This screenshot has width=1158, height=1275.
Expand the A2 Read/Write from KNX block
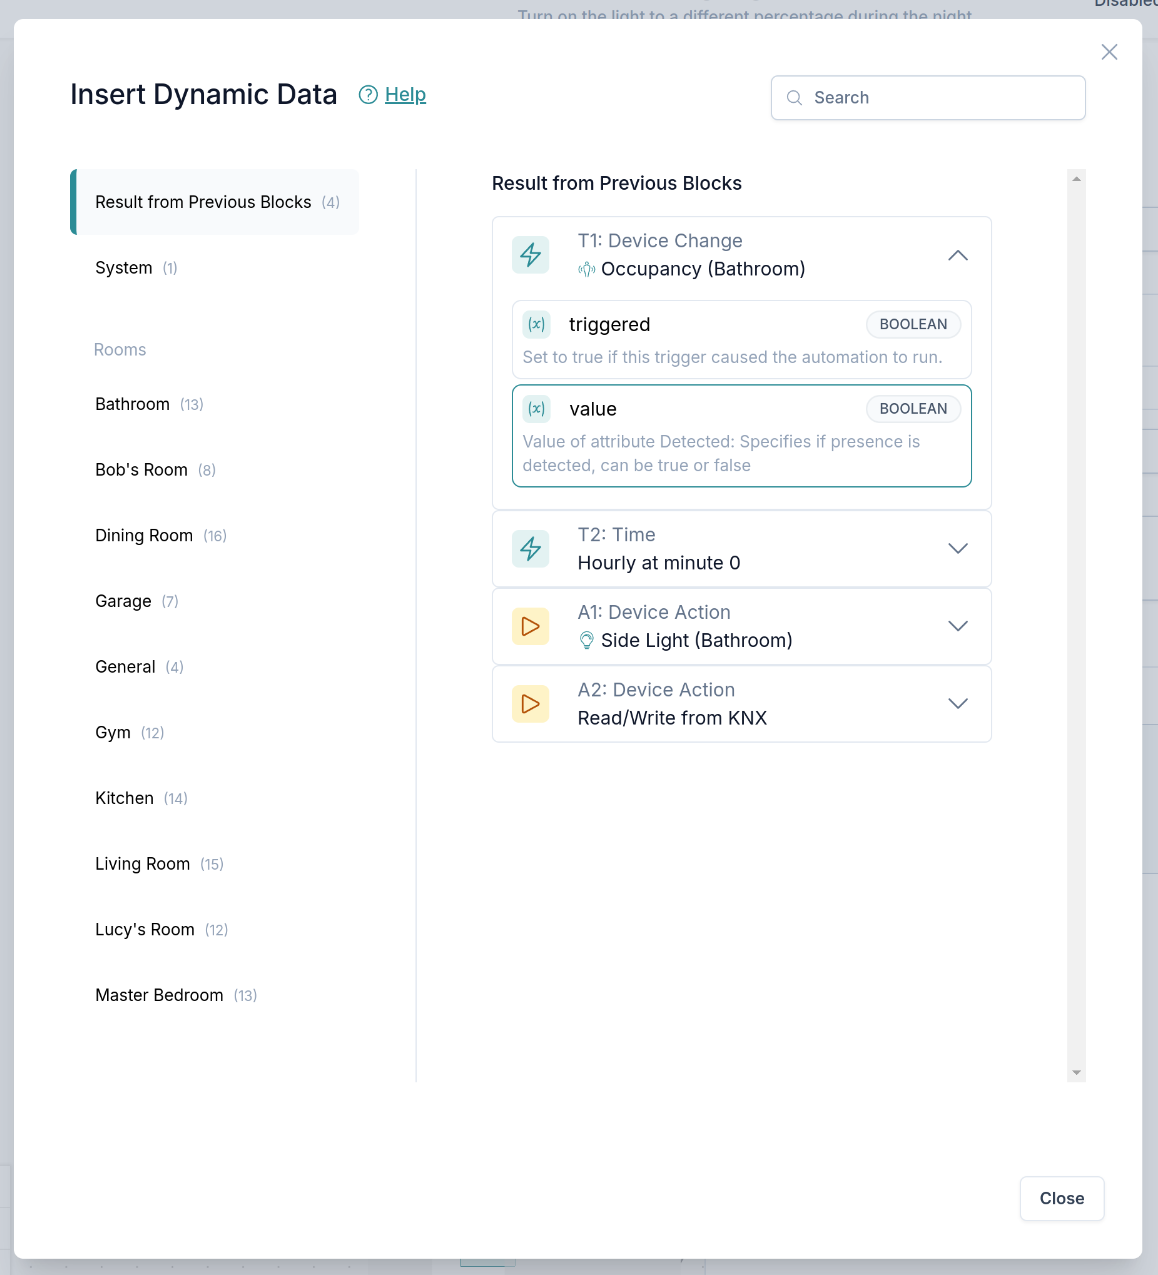(x=957, y=704)
